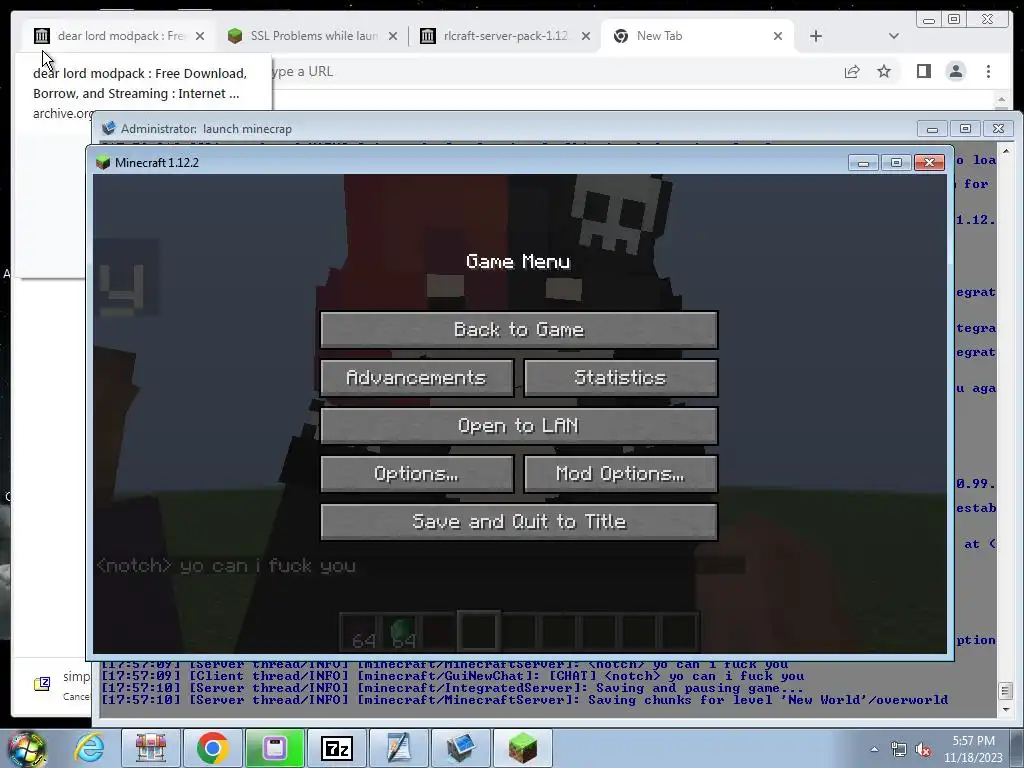The width and height of the screenshot is (1024, 768).
Task: Click the muted volume tray icon
Action: [x=923, y=749]
